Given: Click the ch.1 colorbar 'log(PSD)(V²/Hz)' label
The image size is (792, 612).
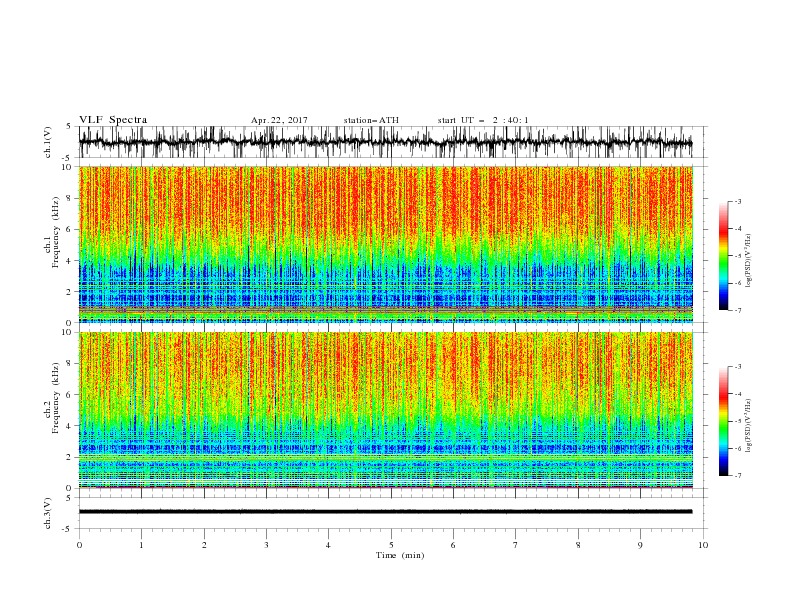Looking at the screenshot, I should (748, 261).
